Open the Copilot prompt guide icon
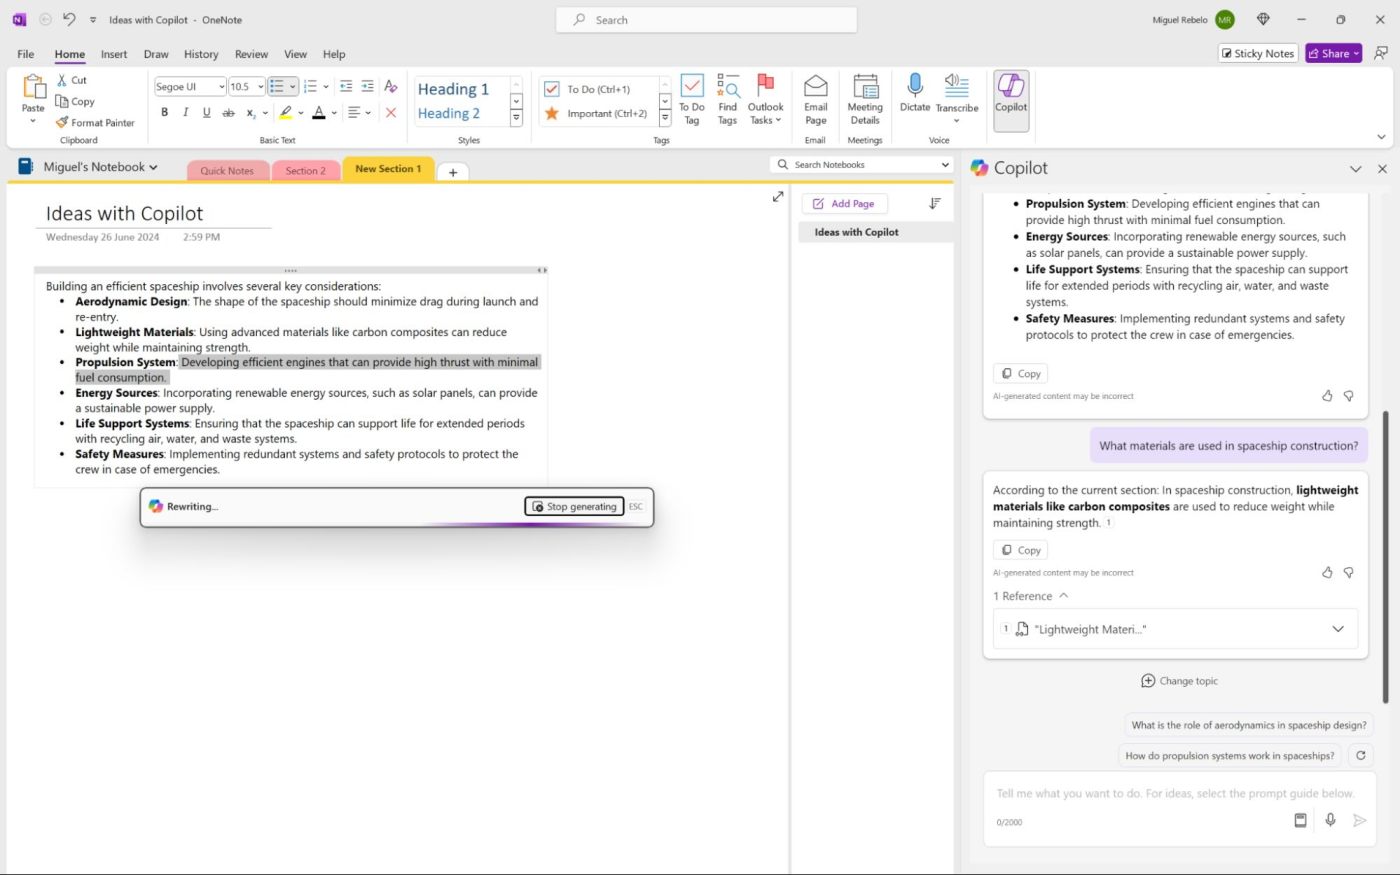The image size is (1400, 875). (1300, 820)
